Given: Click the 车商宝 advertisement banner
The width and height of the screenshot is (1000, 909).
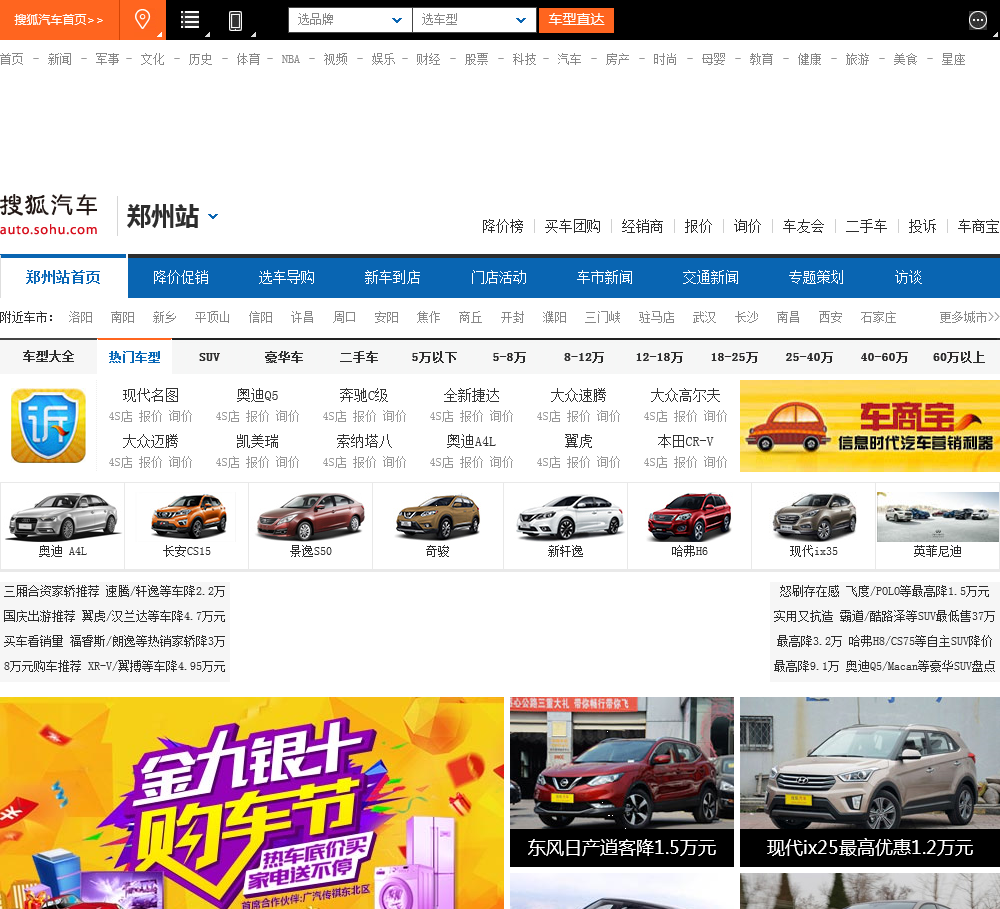Looking at the screenshot, I should pos(869,426).
